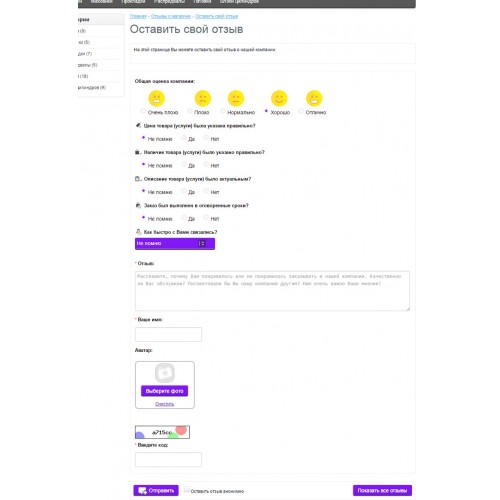The height and width of the screenshot is (500, 500).
Task: Click the 'Очистить' link under avatar
Action: pos(164,404)
